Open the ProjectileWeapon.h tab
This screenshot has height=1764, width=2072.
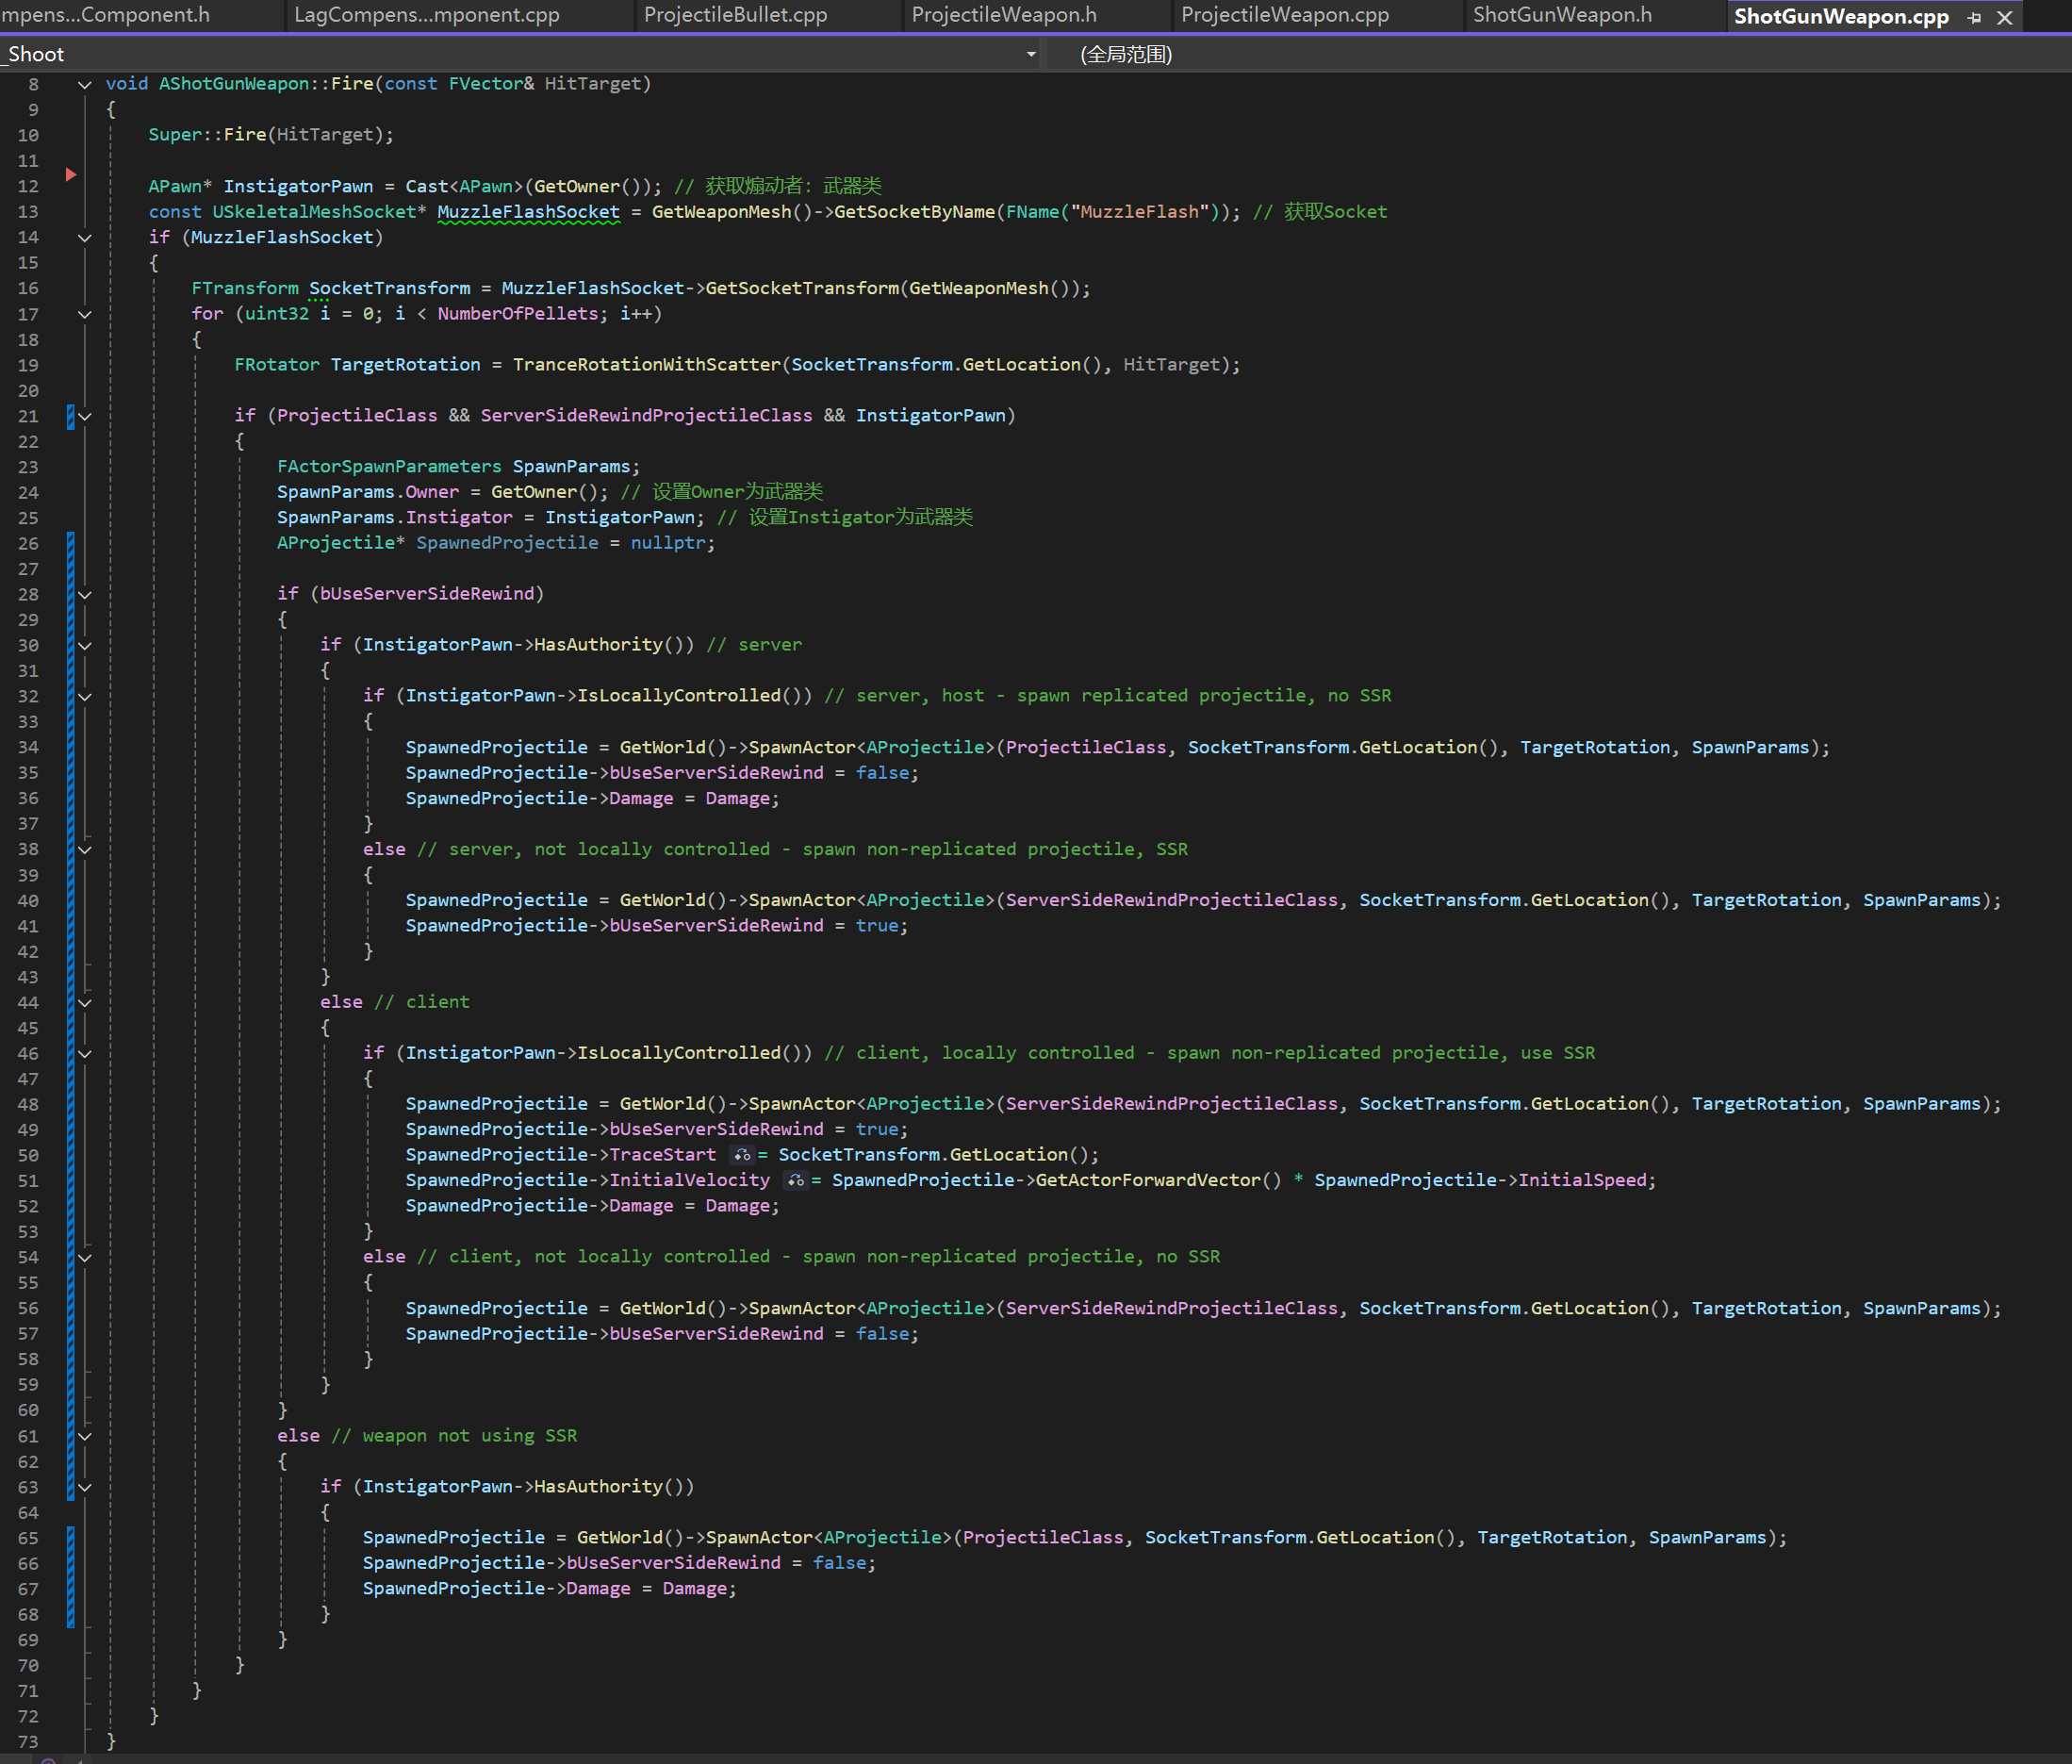[x=1003, y=15]
